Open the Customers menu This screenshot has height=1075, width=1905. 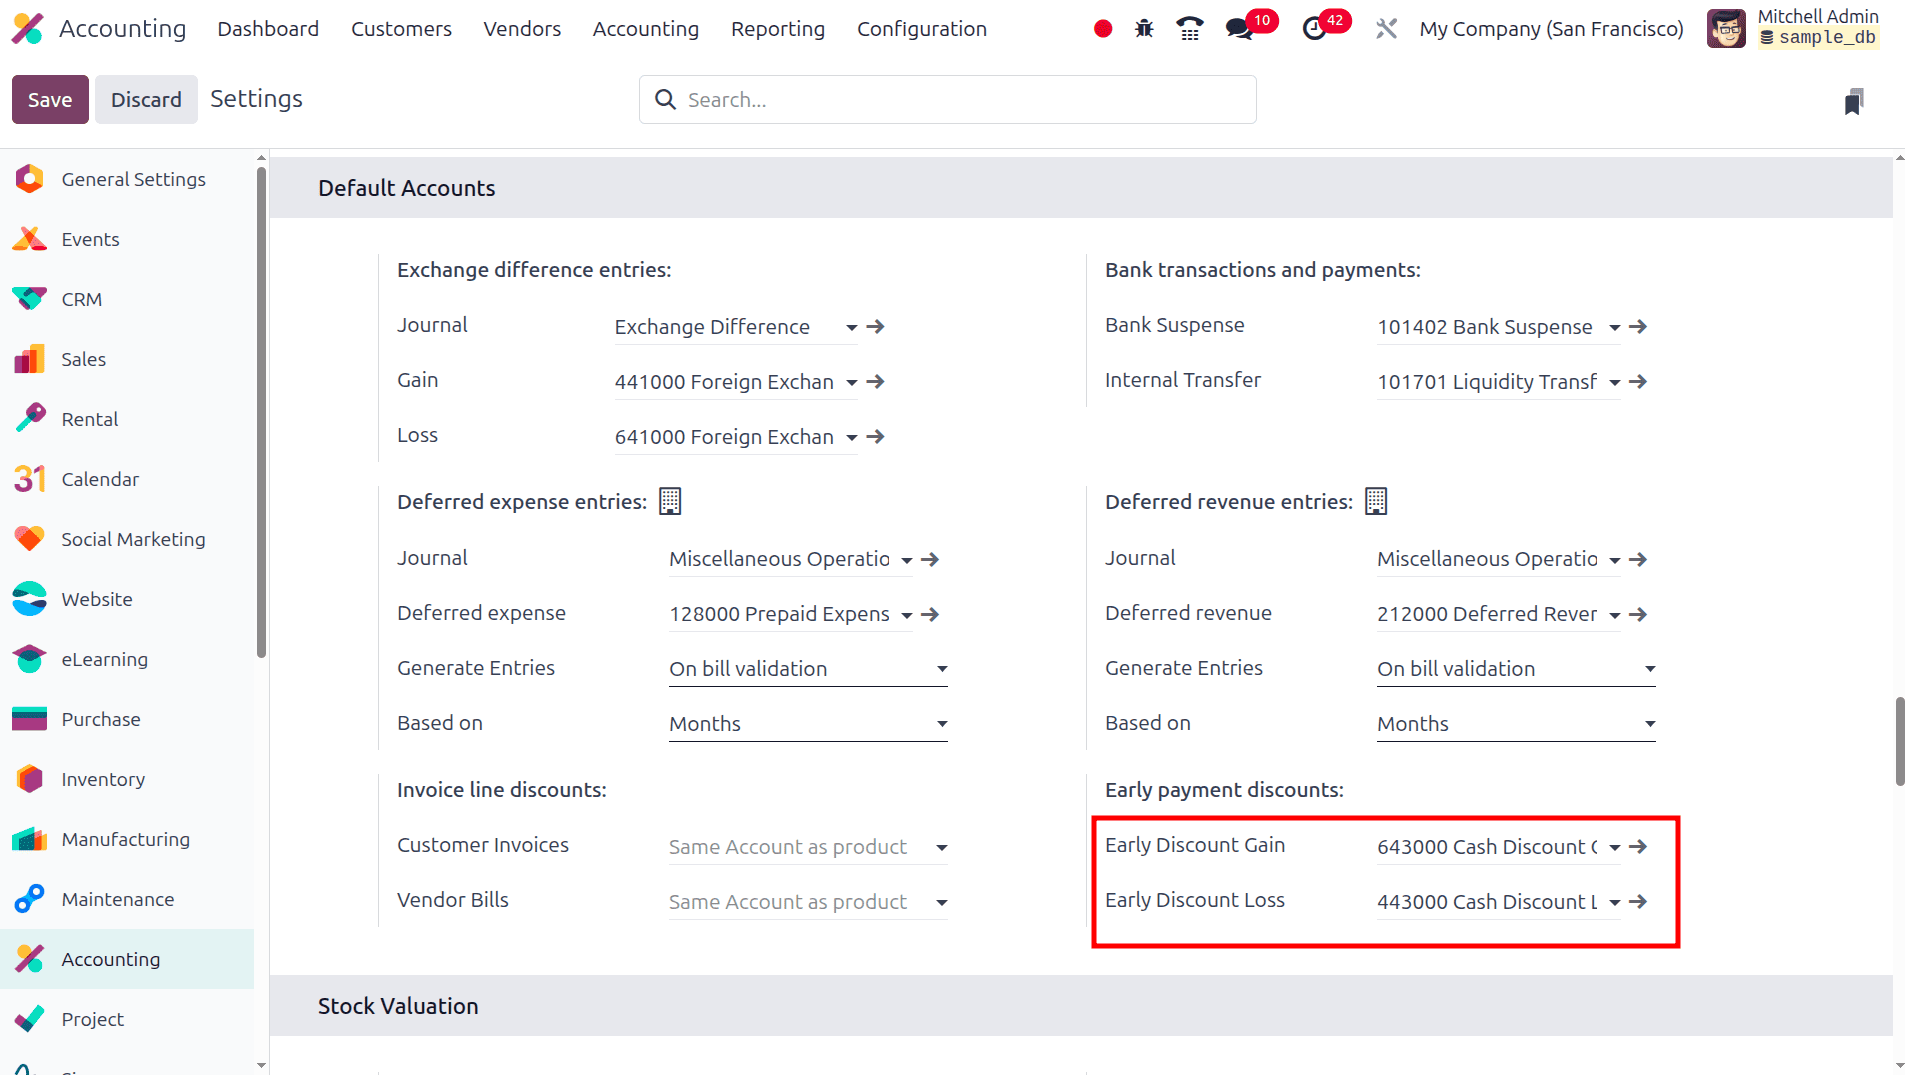(401, 29)
